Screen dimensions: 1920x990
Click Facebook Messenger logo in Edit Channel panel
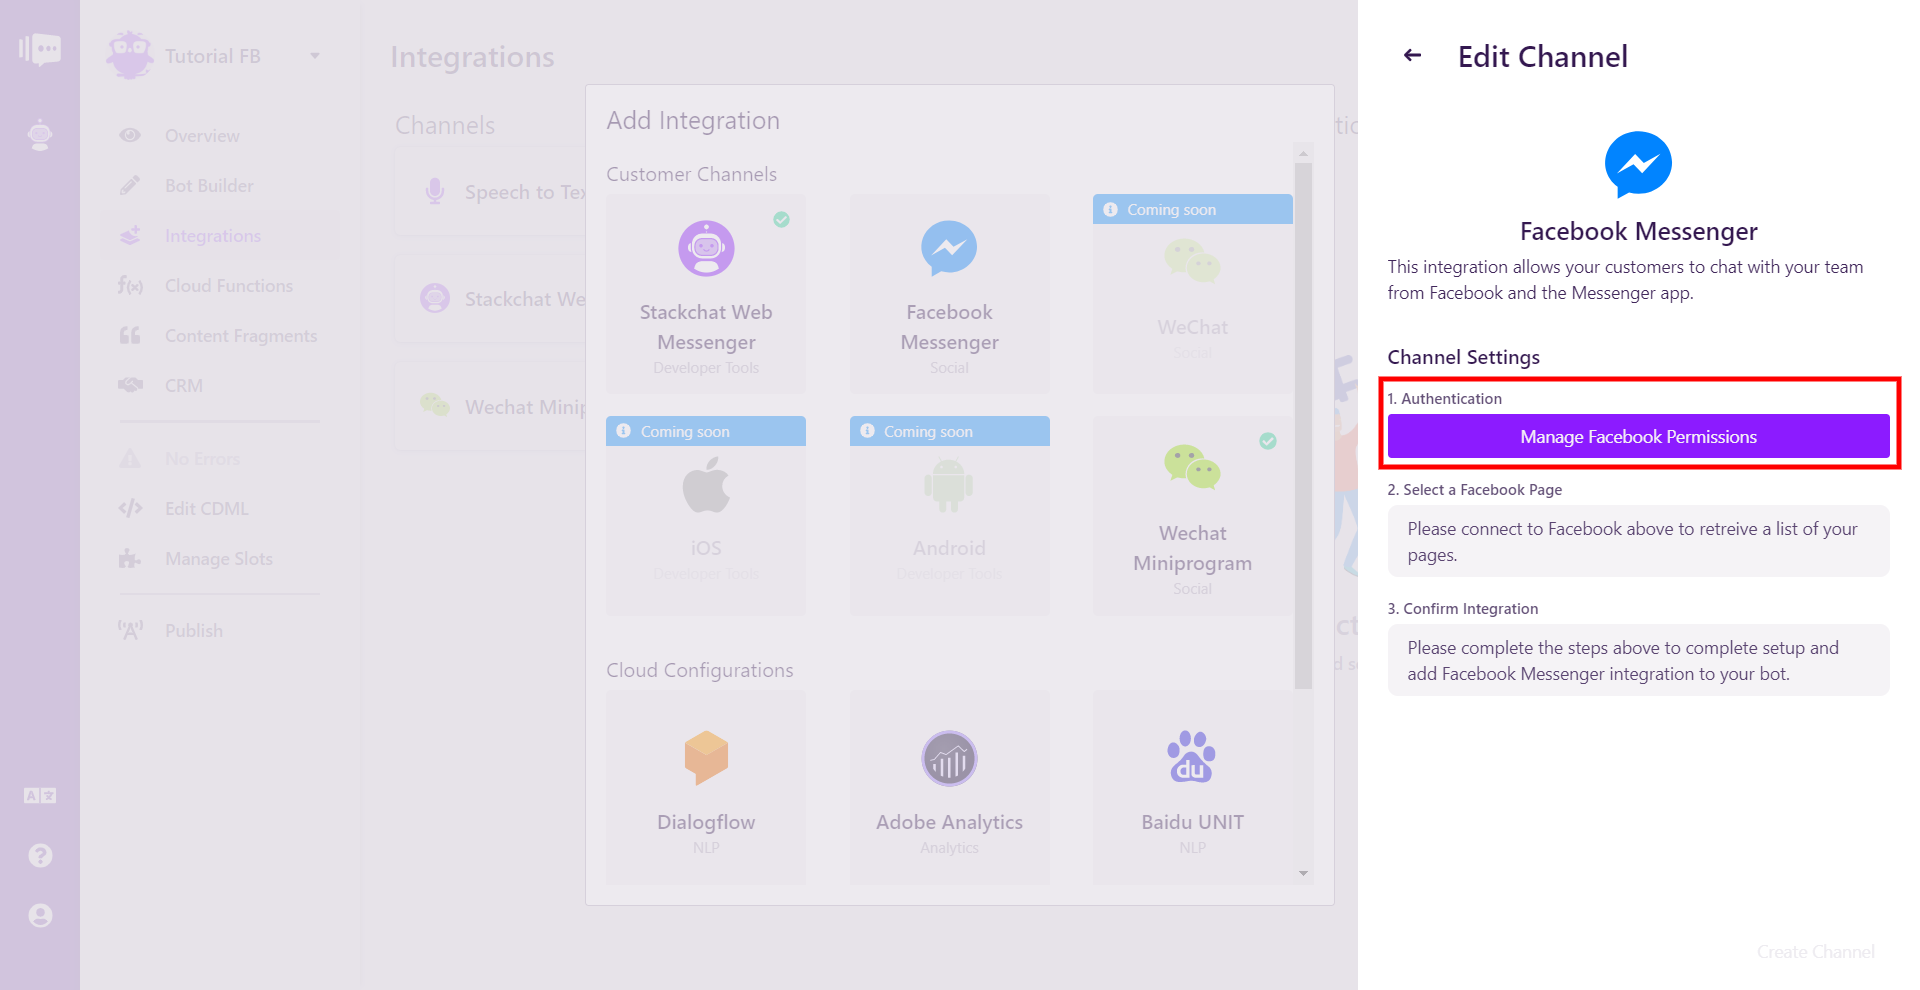point(1638,165)
